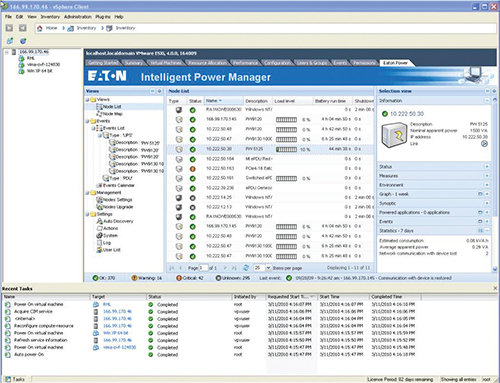Go to last page in Node List pager

[234, 268]
